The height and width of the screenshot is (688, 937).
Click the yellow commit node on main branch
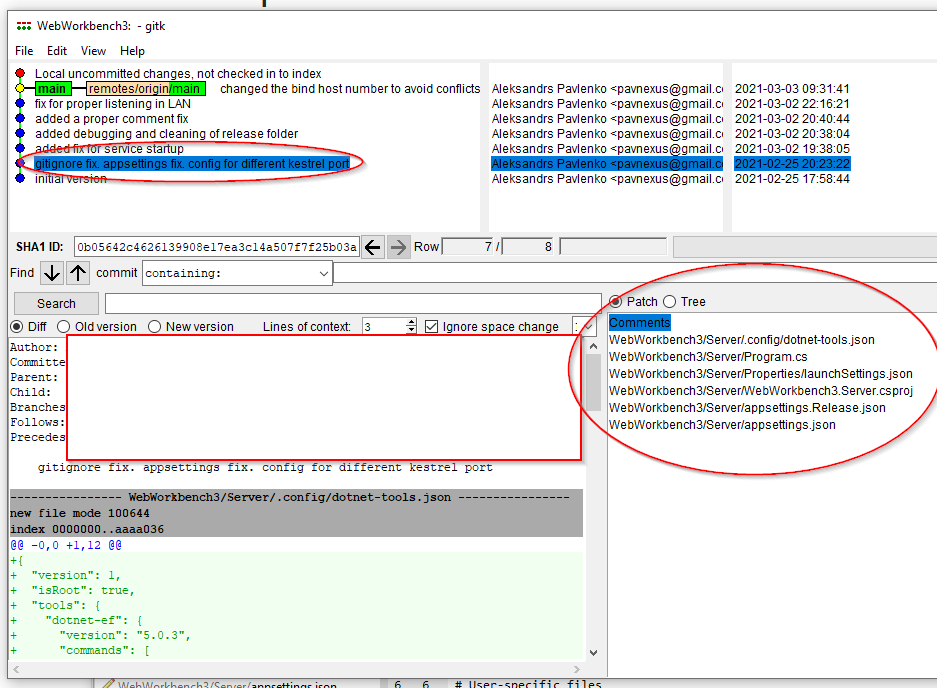21,88
